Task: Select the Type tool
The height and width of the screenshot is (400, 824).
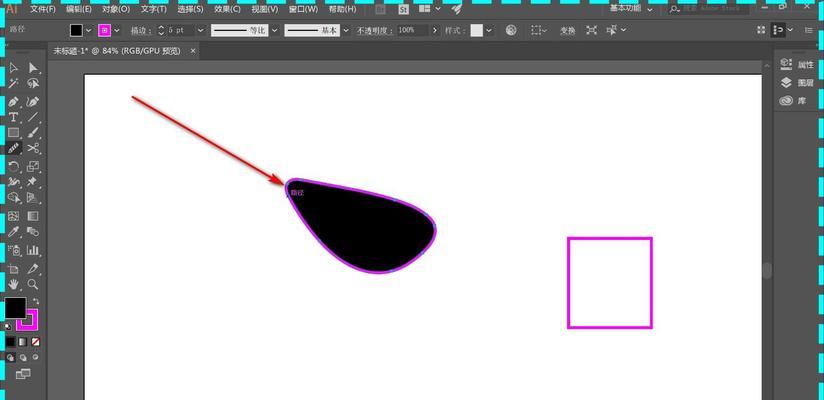Action: coord(14,117)
